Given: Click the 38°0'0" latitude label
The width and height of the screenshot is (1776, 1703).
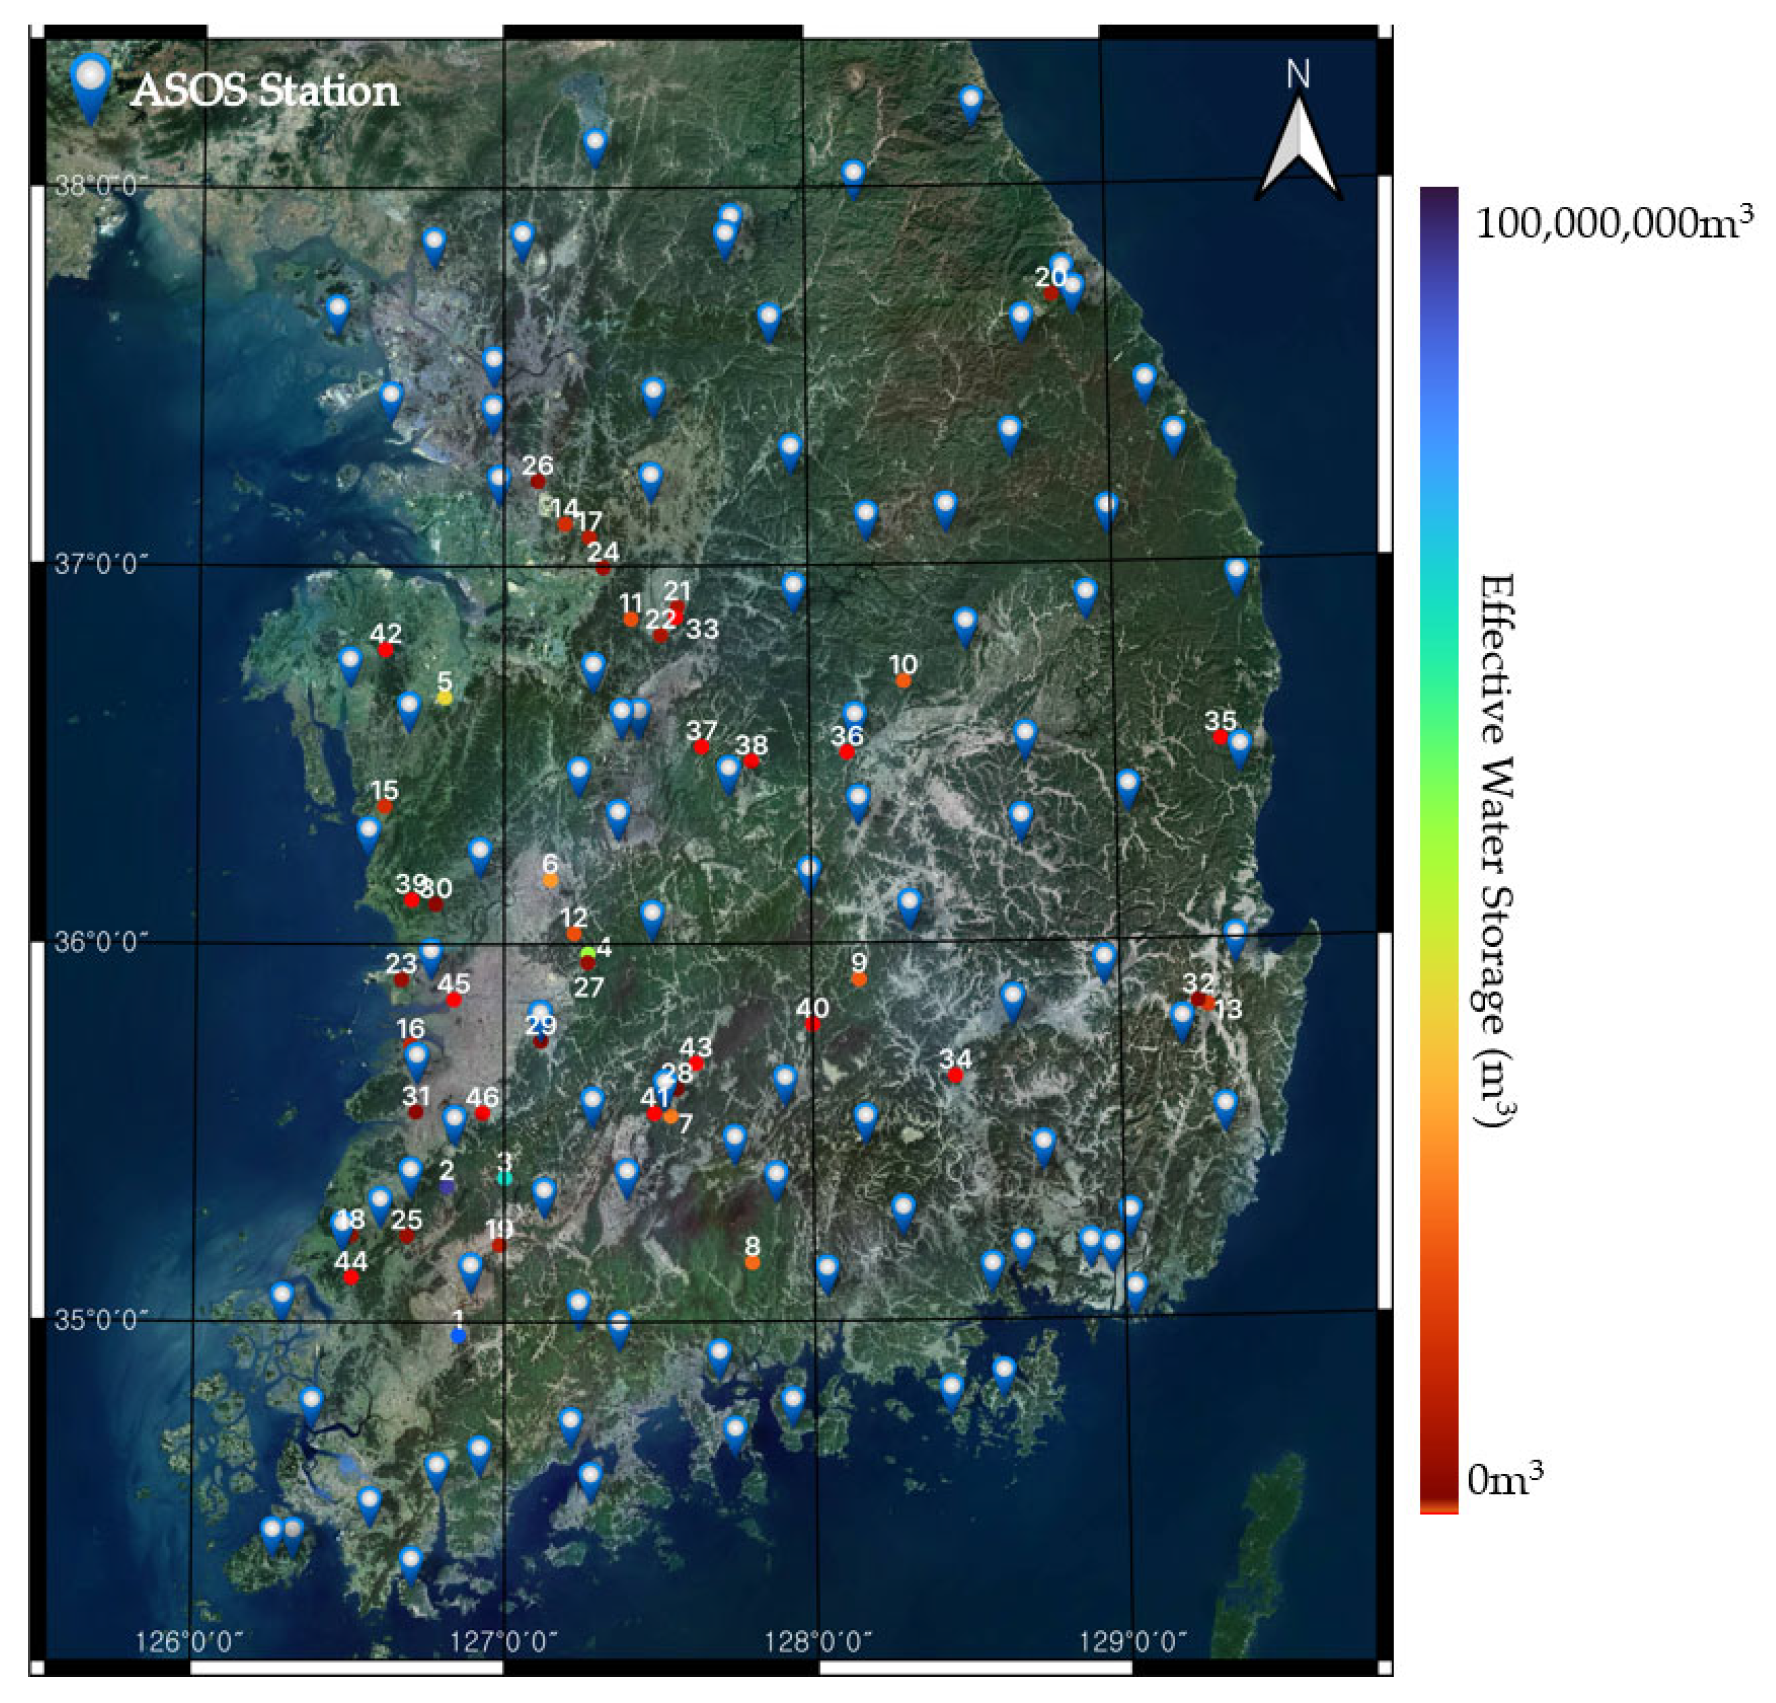Looking at the screenshot, I should pos(101,186).
